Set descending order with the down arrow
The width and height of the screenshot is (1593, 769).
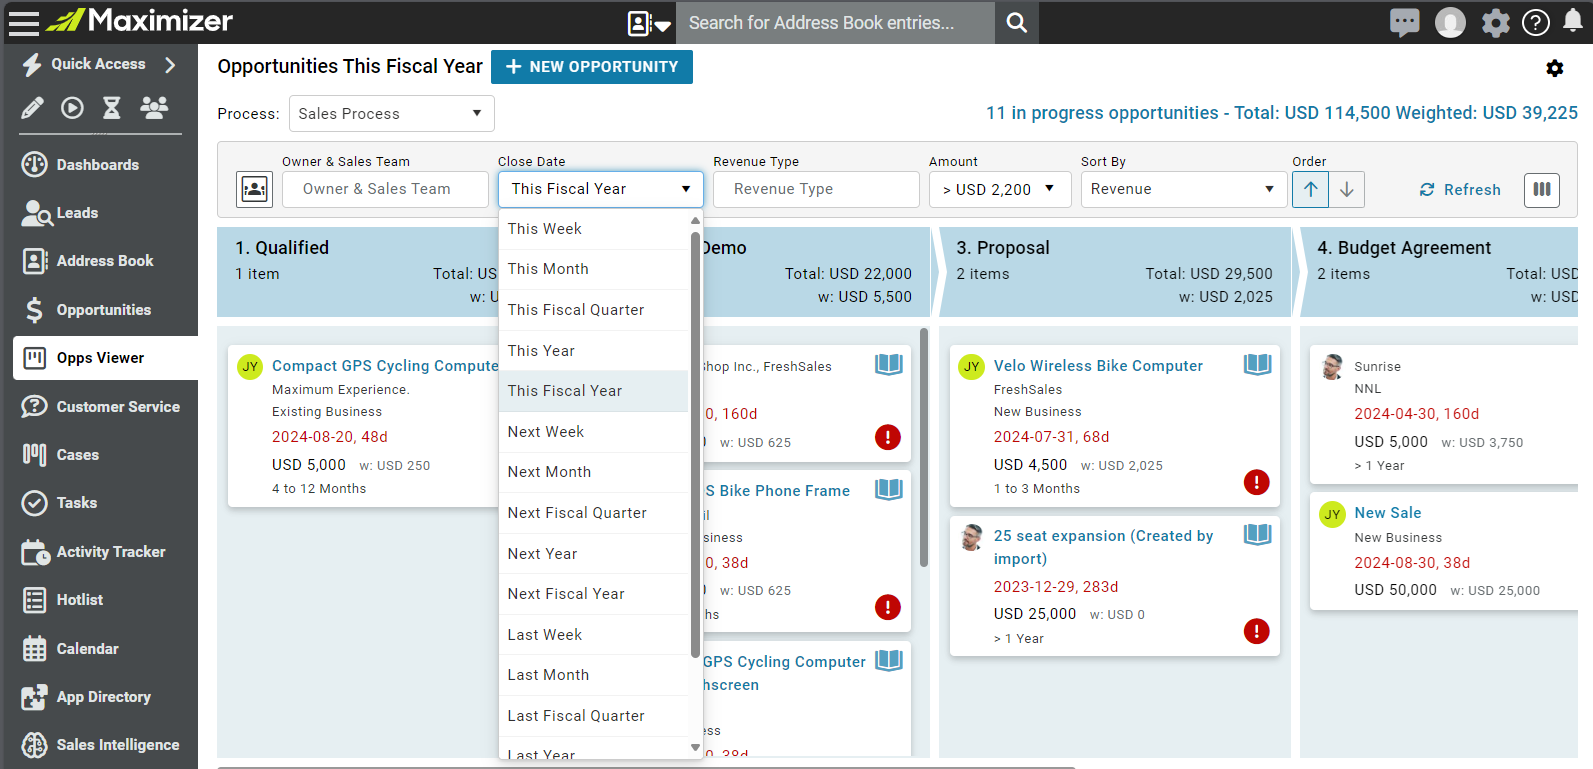pyautogui.click(x=1347, y=189)
